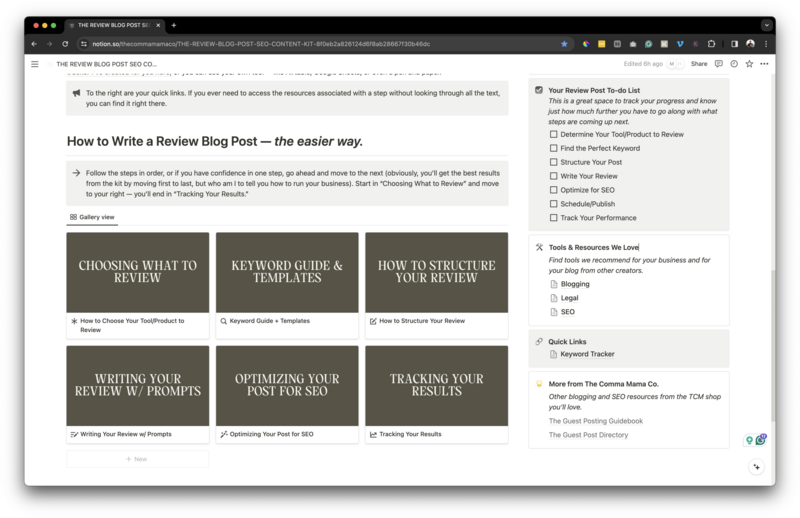
Task: Click the green badge extension icon at page edge
Action: coord(760,439)
